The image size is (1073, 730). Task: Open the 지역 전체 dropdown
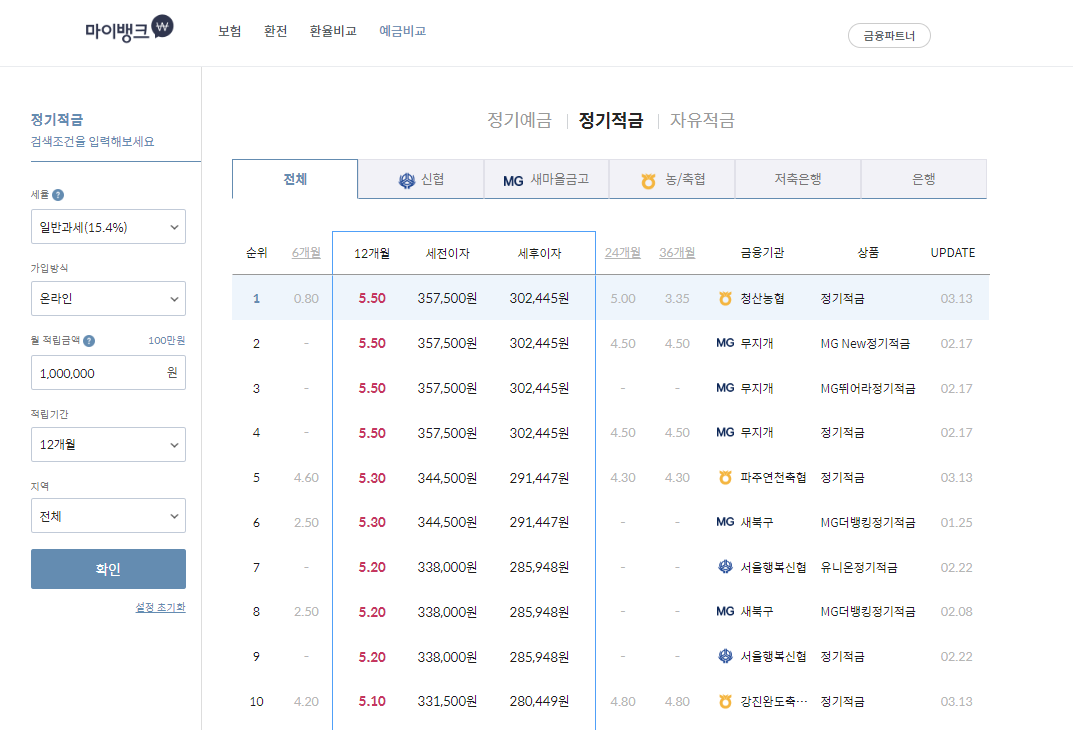(x=108, y=516)
